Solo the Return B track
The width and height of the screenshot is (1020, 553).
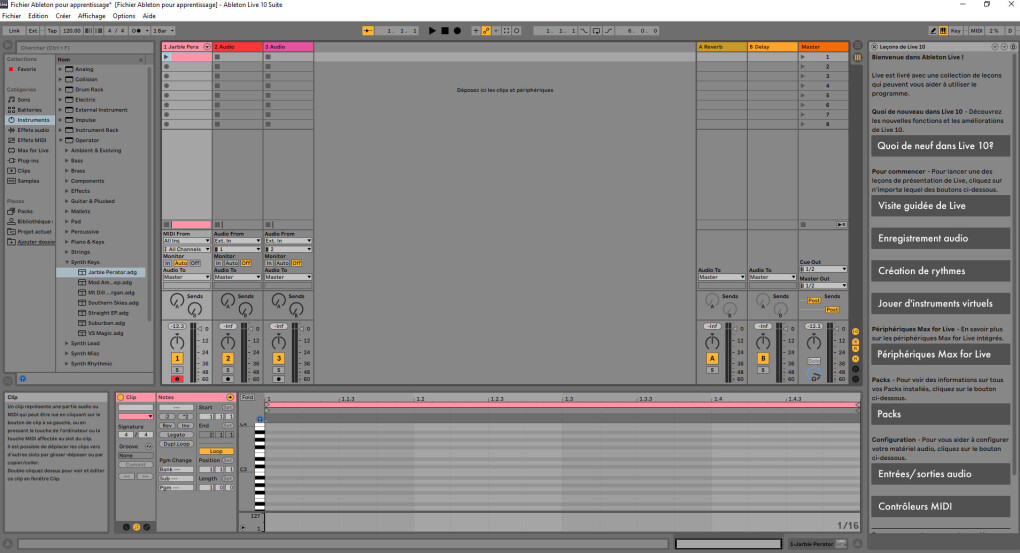[763, 370]
